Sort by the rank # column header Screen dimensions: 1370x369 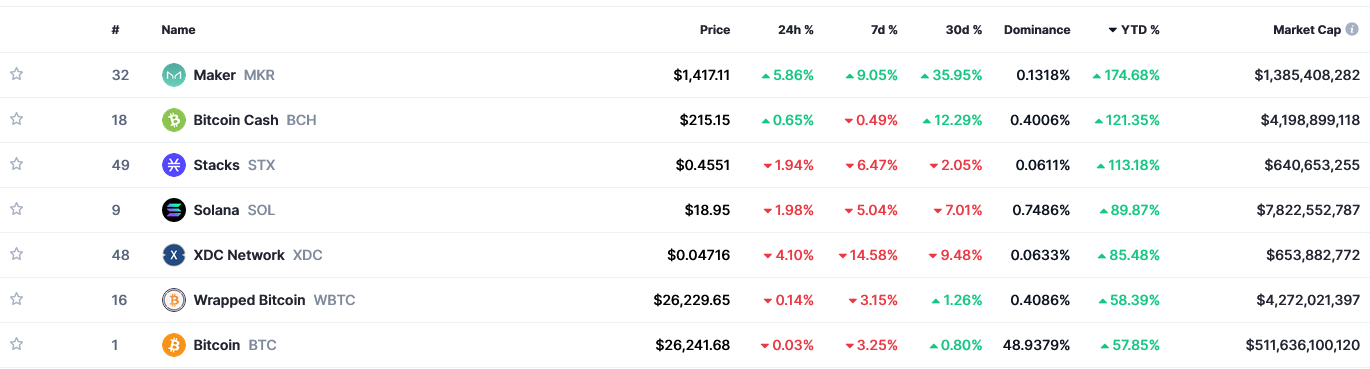pyautogui.click(x=116, y=30)
